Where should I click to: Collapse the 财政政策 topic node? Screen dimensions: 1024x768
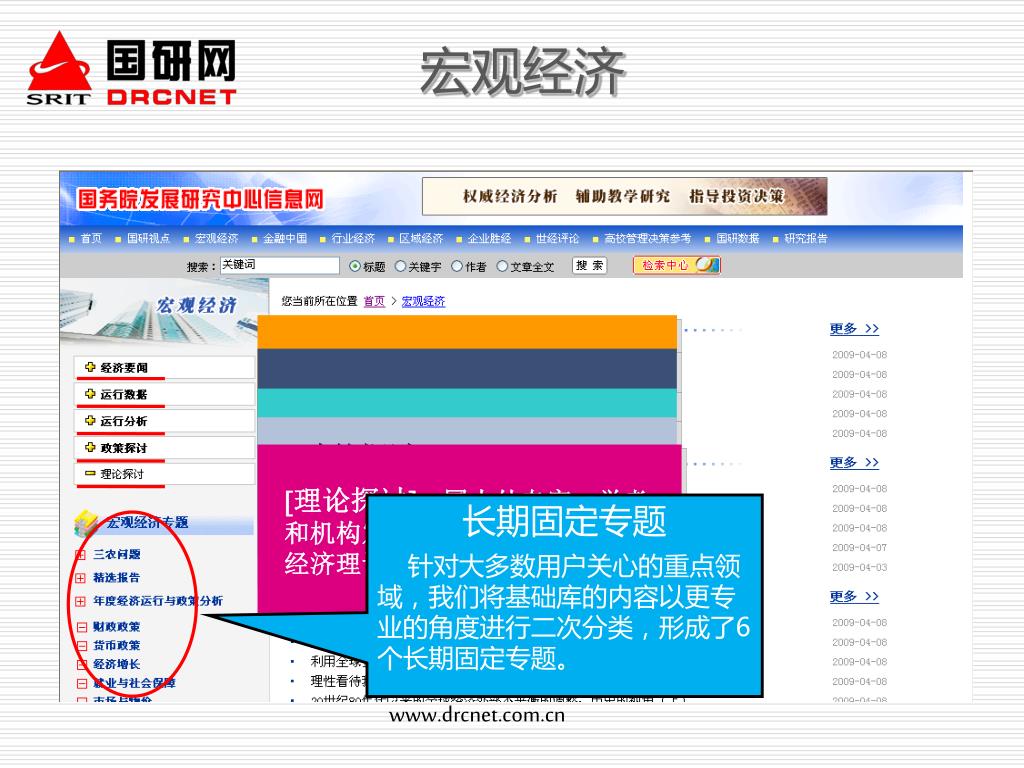[x=82, y=627]
